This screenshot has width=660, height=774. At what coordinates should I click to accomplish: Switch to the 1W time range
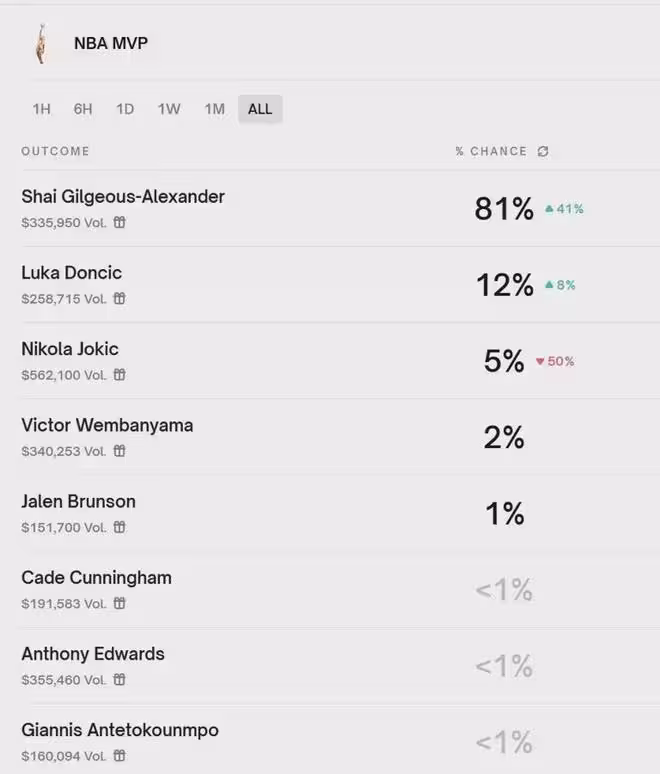169,109
